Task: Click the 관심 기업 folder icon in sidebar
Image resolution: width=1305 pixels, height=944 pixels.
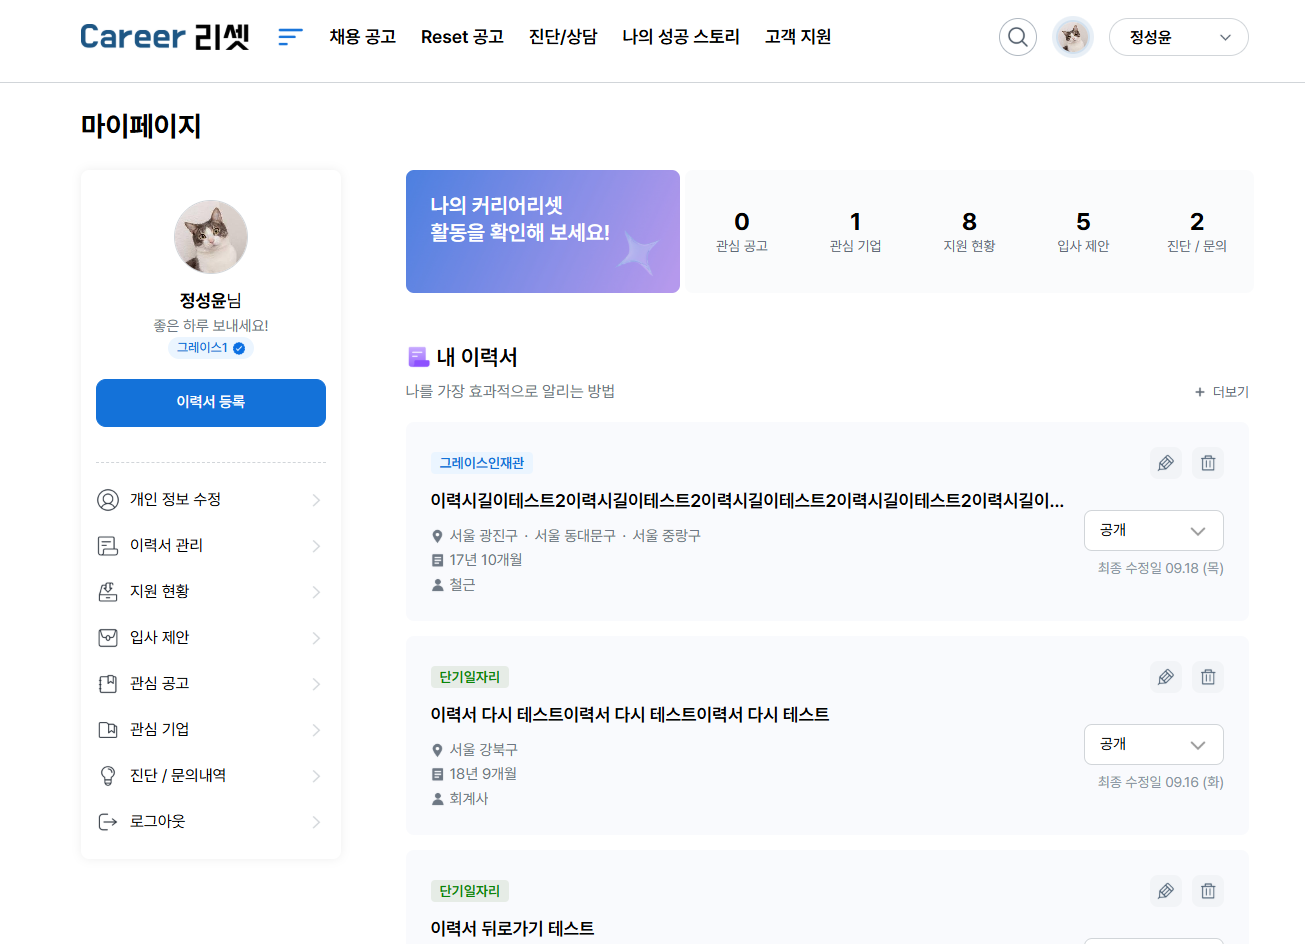Action: click(108, 730)
